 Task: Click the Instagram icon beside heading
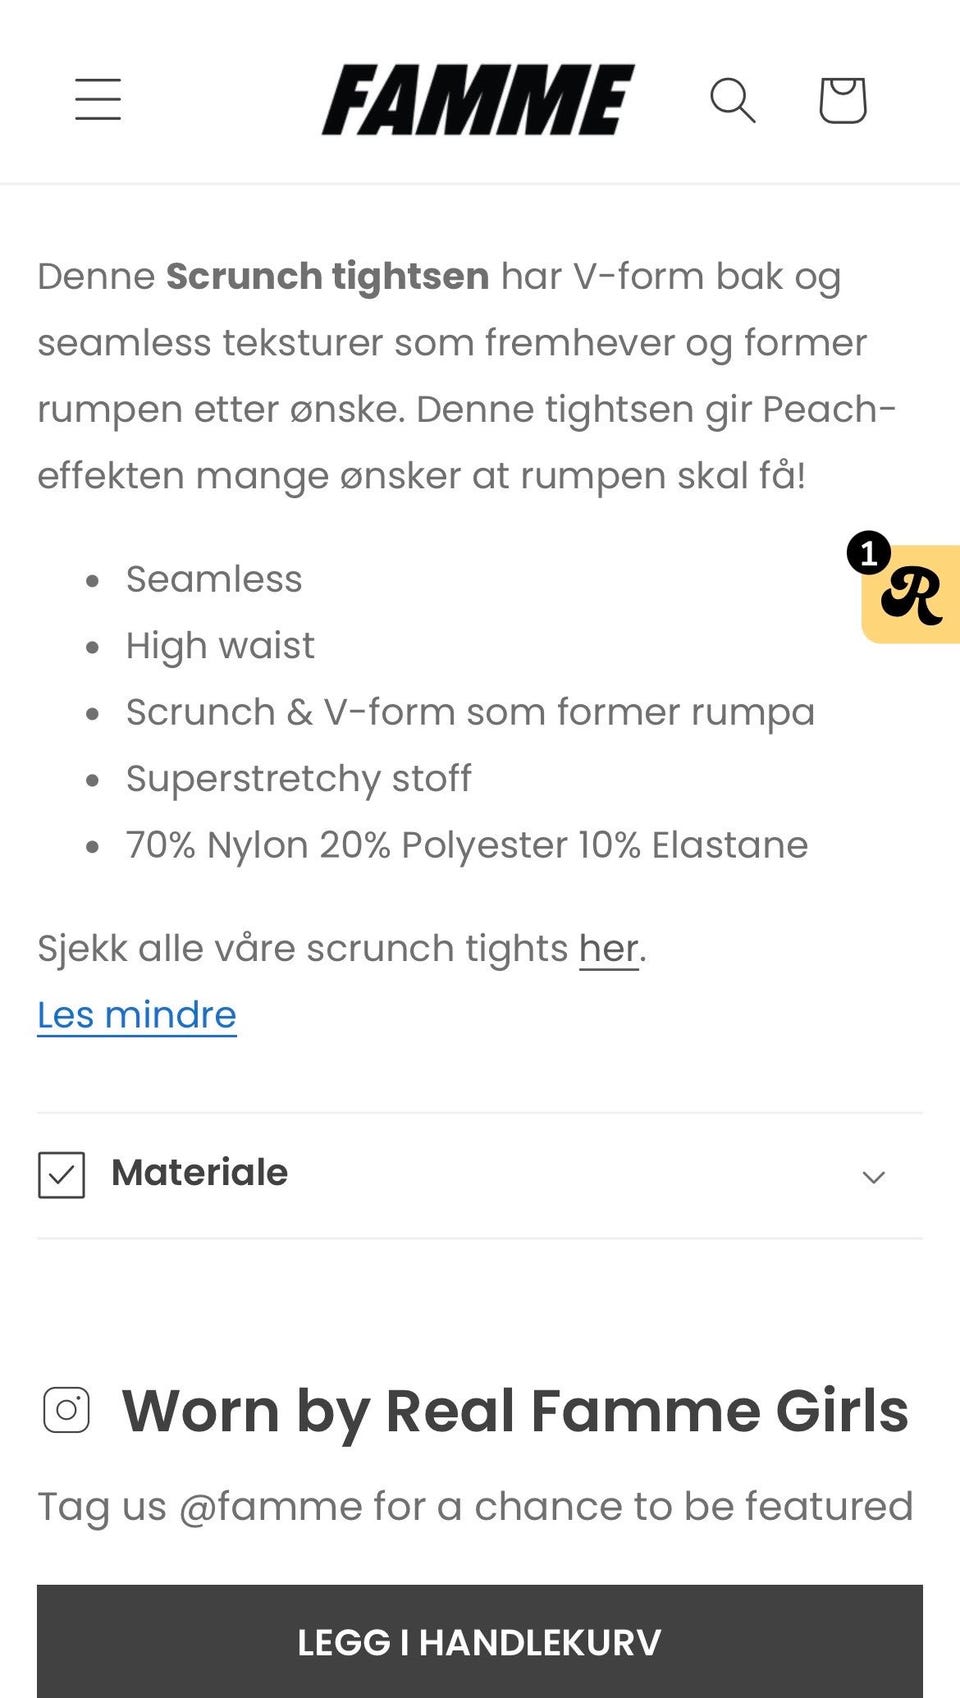(67, 1411)
